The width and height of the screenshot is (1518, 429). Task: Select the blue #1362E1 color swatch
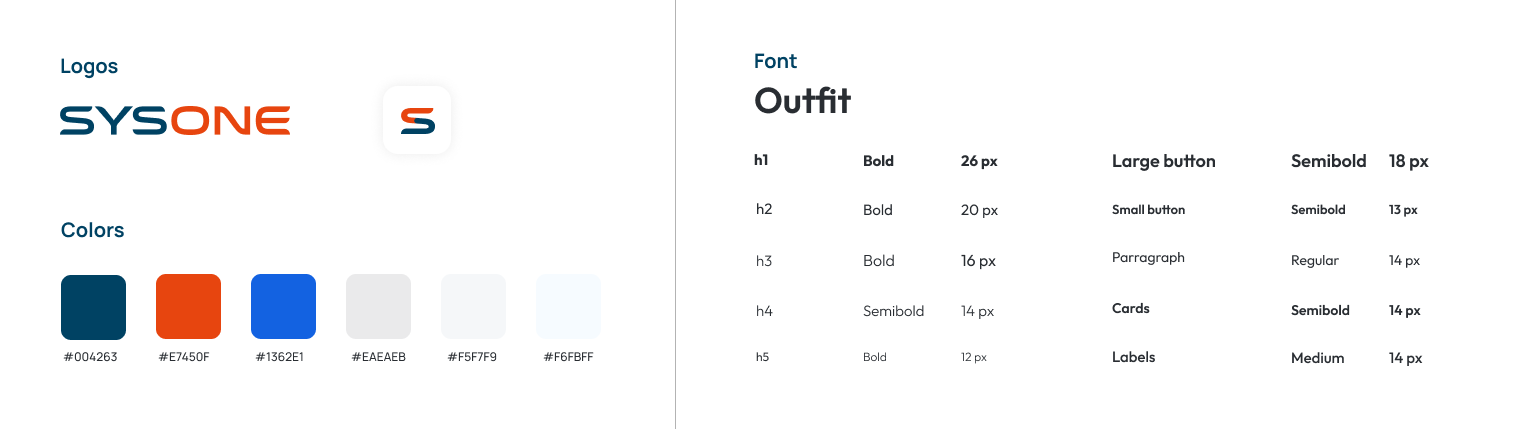(283, 306)
